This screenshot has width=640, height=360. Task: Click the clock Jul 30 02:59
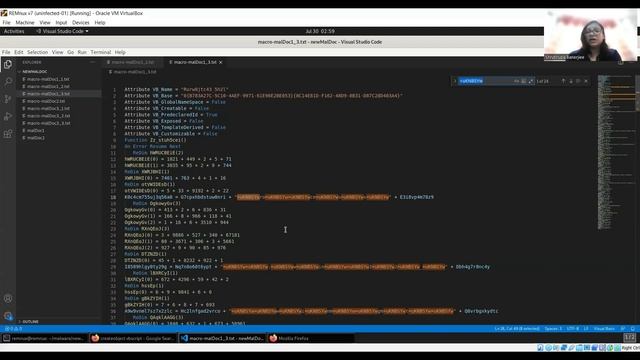pos(320,31)
